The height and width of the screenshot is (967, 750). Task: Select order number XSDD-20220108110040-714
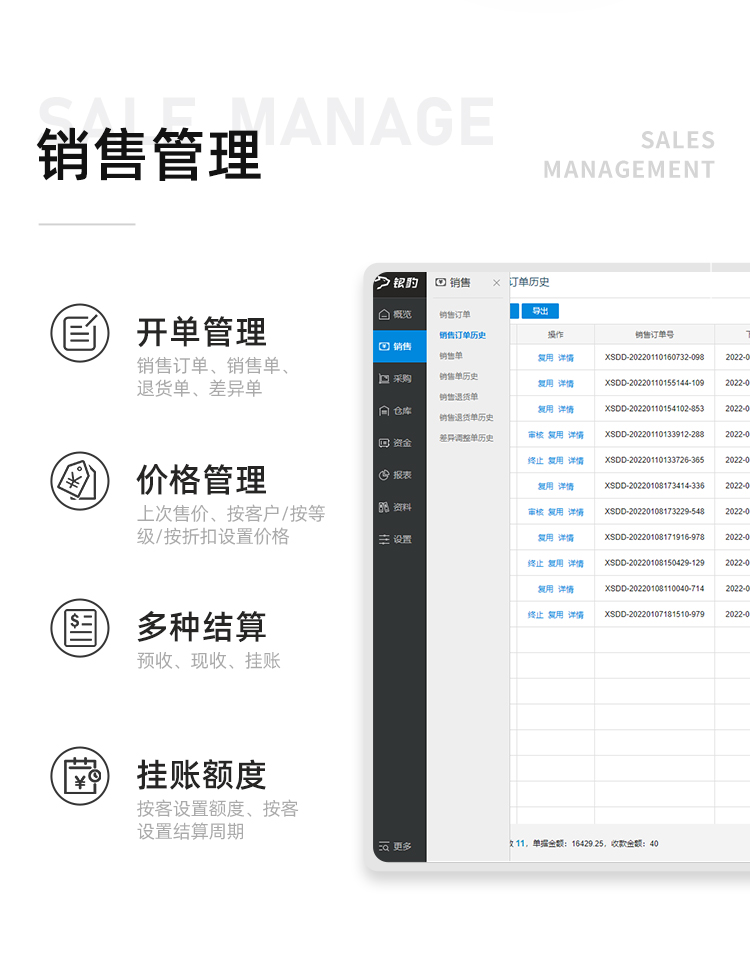(x=654, y=588)
